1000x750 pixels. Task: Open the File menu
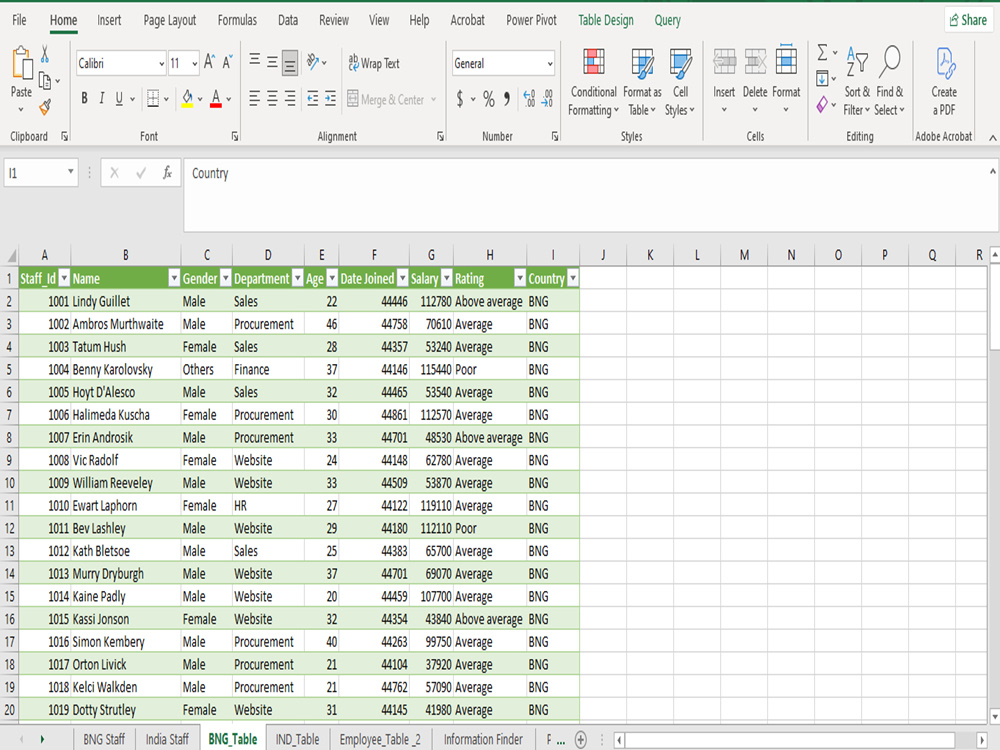[x=19, y=20]
